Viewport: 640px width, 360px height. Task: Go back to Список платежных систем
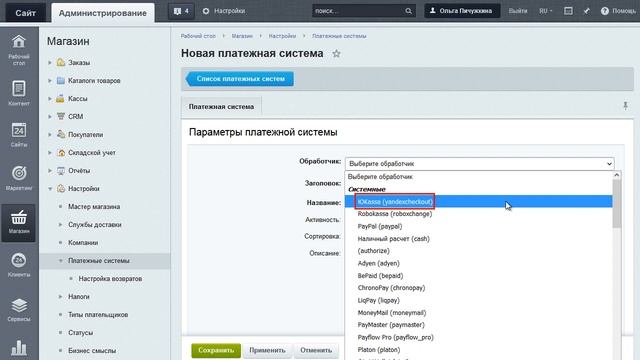click(x=240, y=79)
